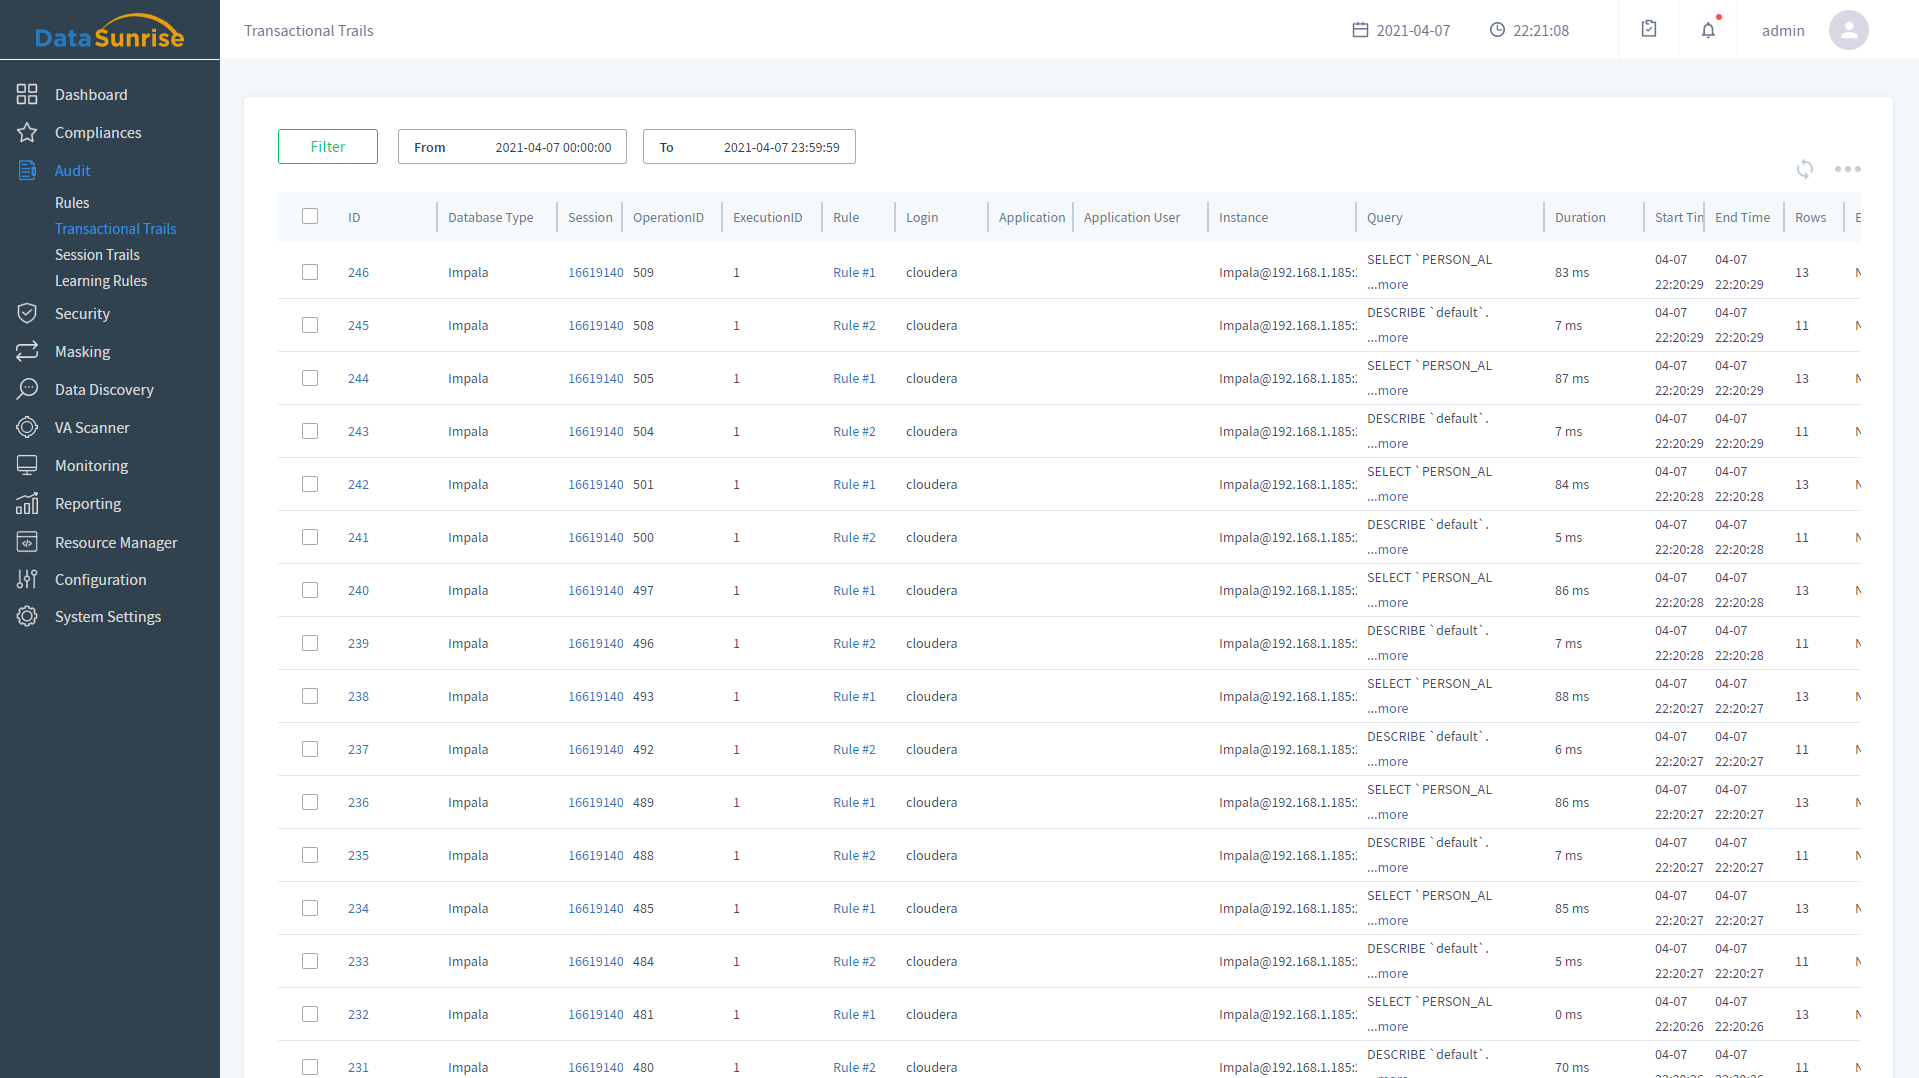Screen dimensions: 1919x1078
Task: Open the Rule #1 link in row 244
Action: pyautogui.click(x=854, y=378)
